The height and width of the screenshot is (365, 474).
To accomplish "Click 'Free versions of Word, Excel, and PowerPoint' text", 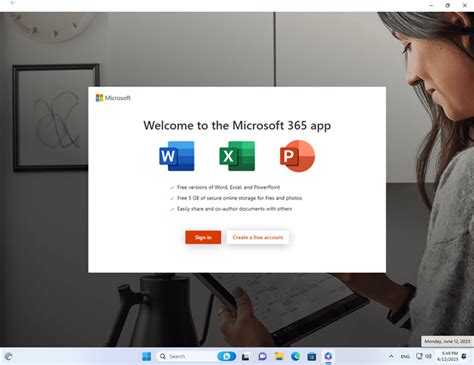I will click(228, 187).
